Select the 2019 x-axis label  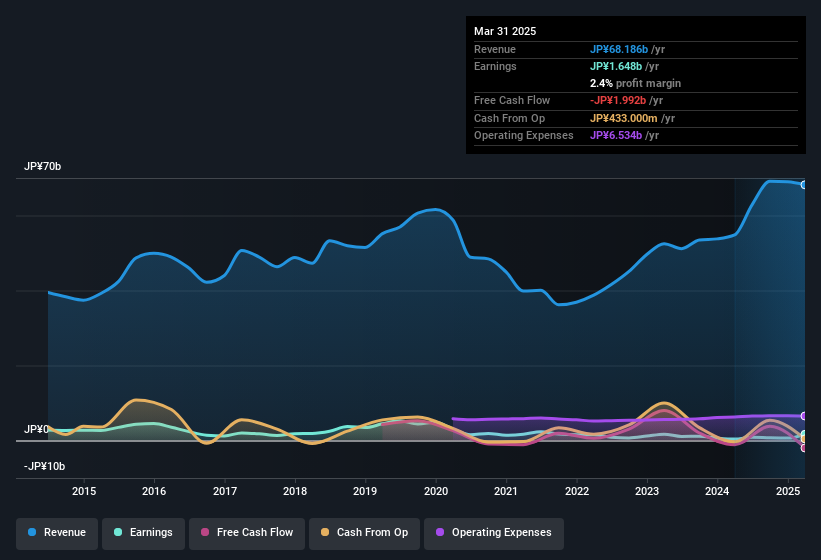tap(365, 491)
